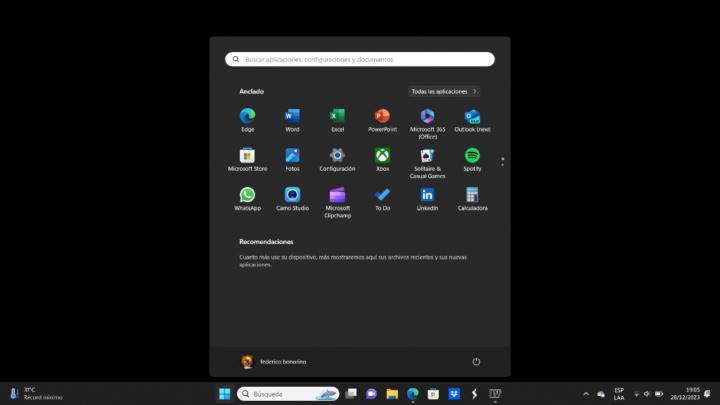Open Edge browser from the taskbar
This screenshot has height=405, width=720.
pos(413,394)
